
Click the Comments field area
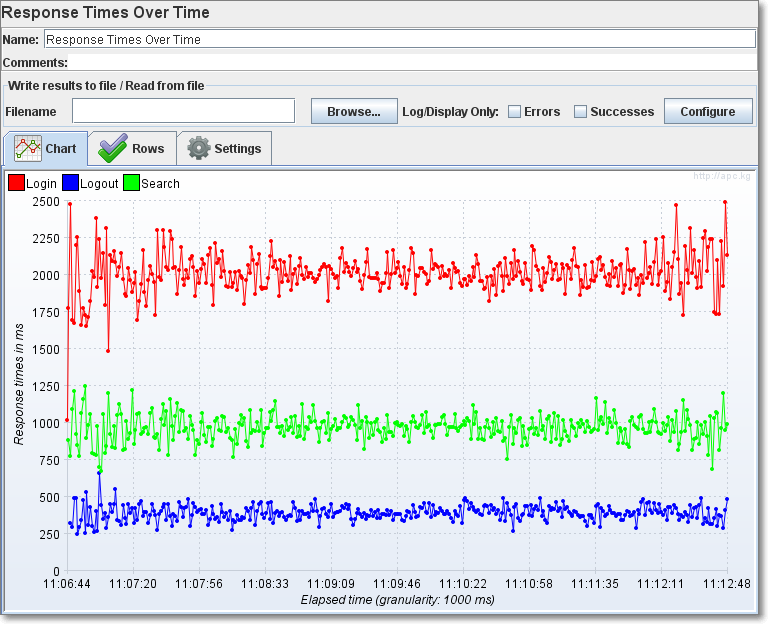414,63
